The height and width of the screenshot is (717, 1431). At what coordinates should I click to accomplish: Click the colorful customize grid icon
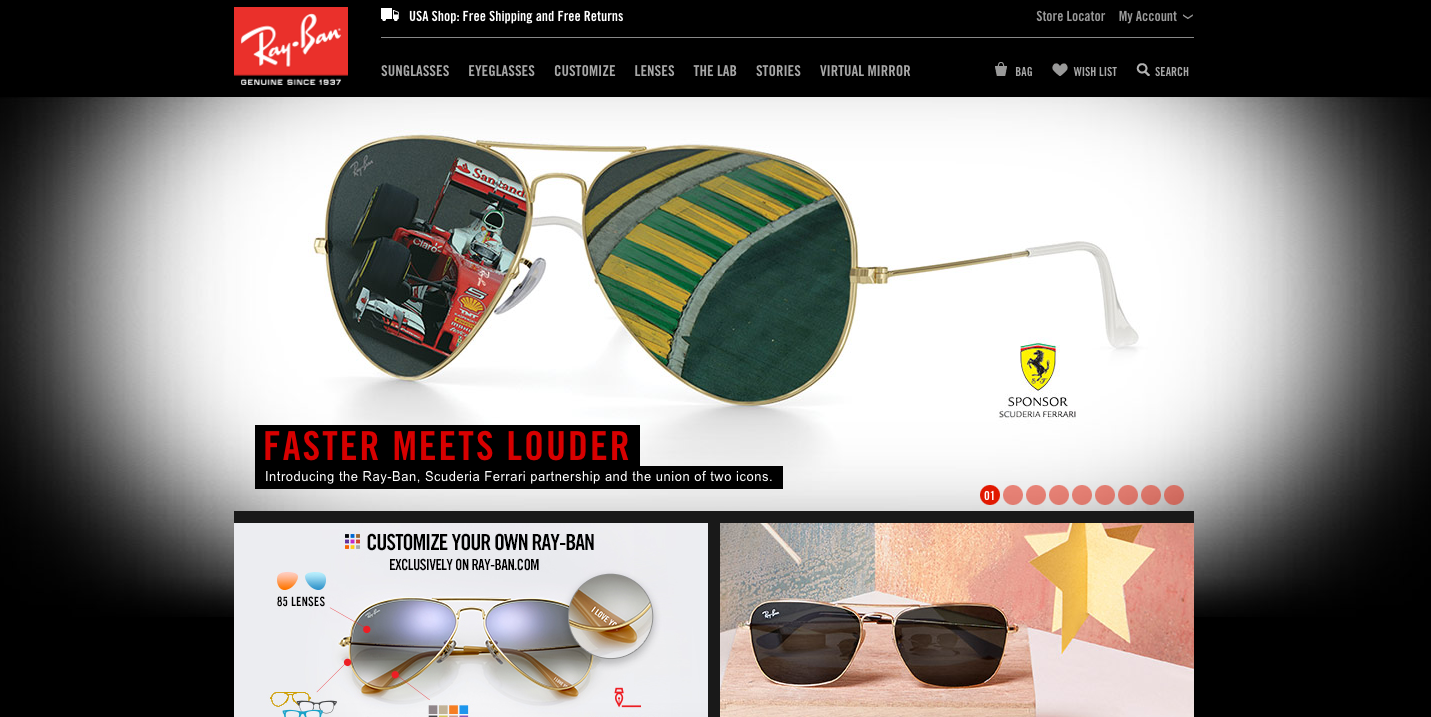(352, 541)
